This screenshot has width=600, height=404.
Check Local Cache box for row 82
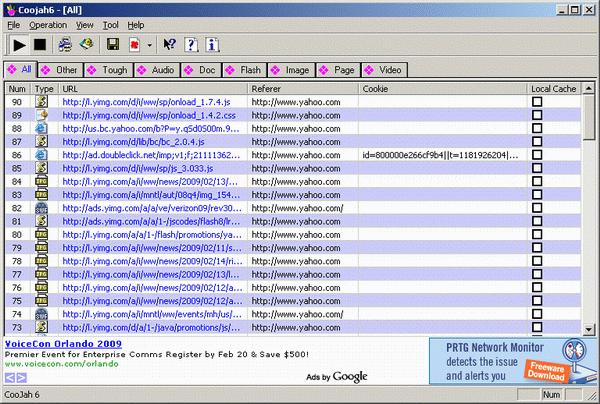click(x=537, y=208)
